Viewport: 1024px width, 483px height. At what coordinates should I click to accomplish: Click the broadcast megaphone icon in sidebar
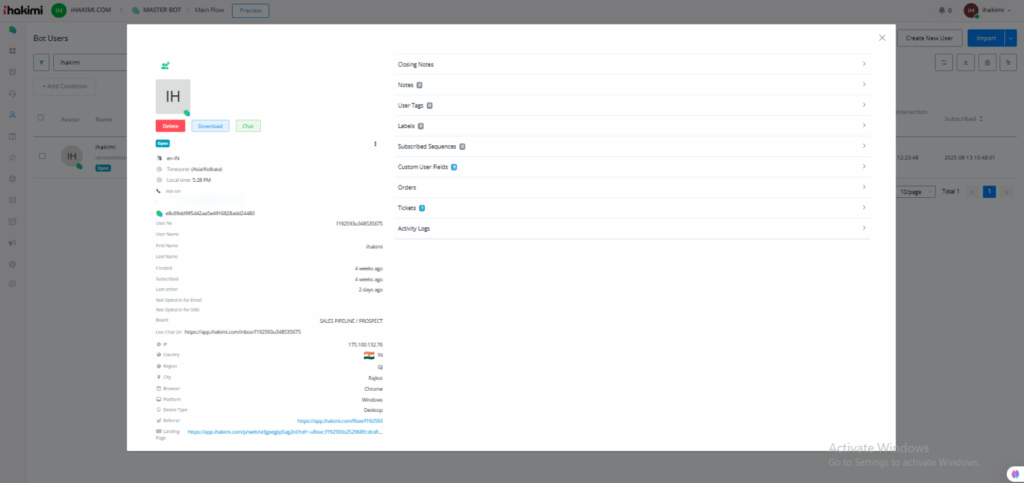(x=12, y=243)
